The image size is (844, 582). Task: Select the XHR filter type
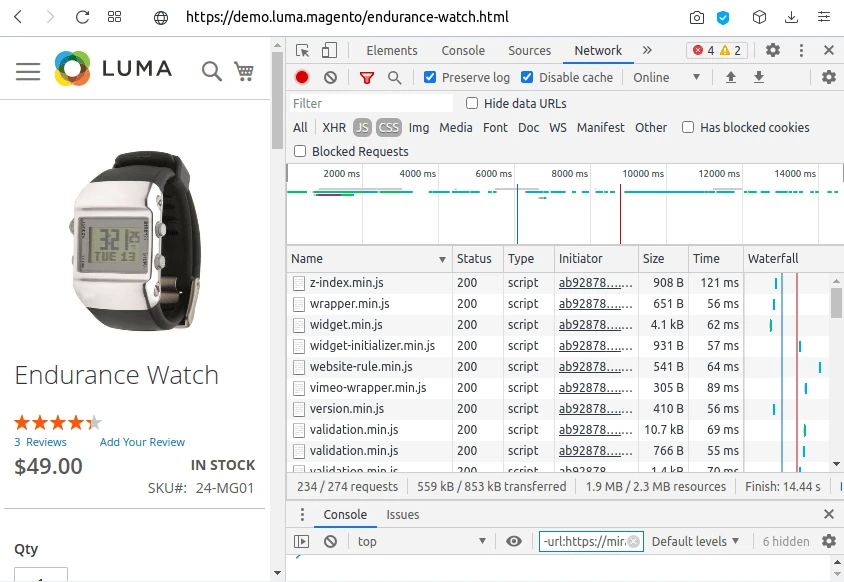pos(334,127)
